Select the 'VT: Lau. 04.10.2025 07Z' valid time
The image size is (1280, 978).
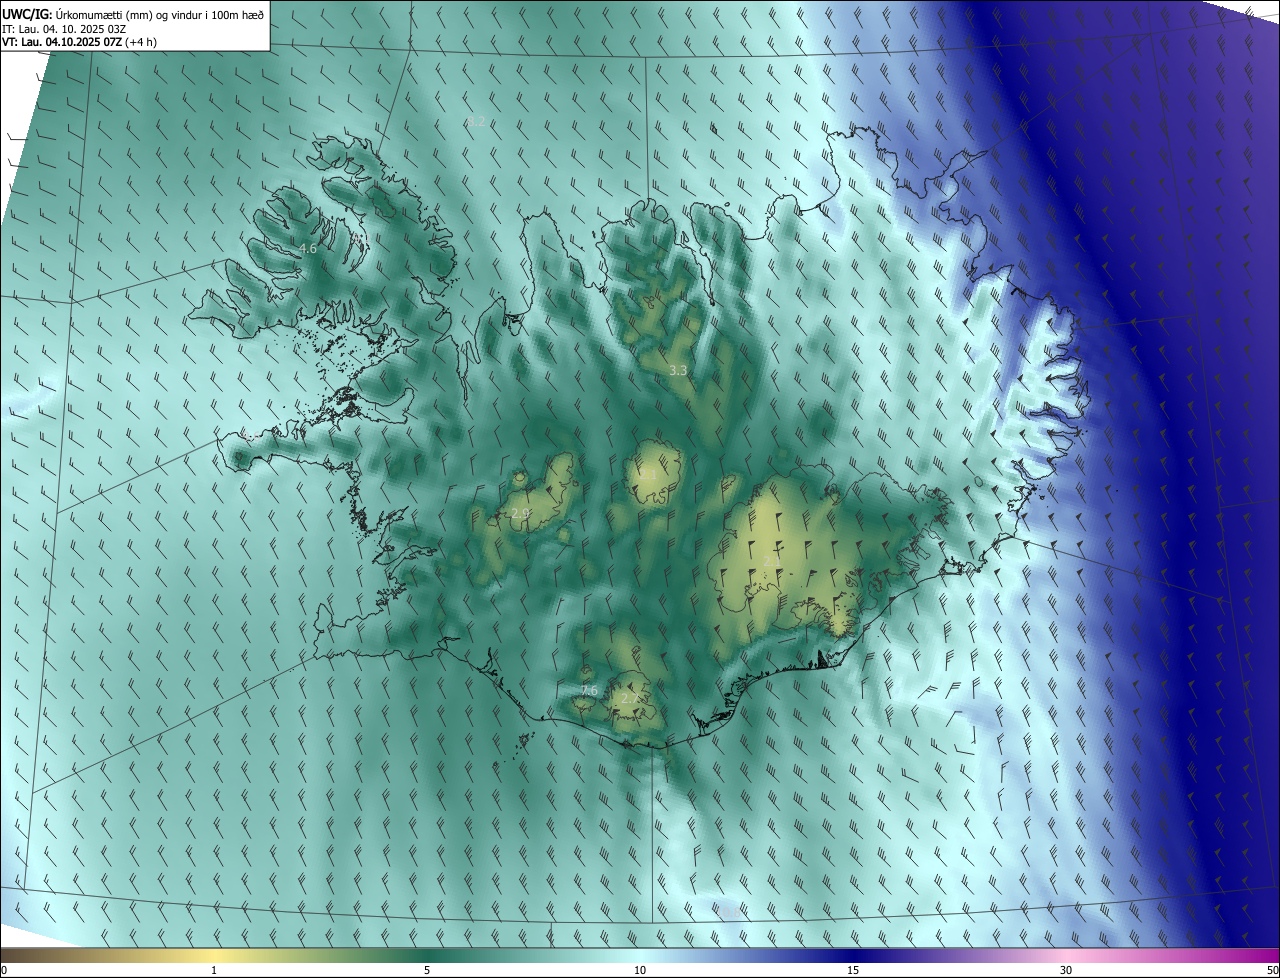62,42
